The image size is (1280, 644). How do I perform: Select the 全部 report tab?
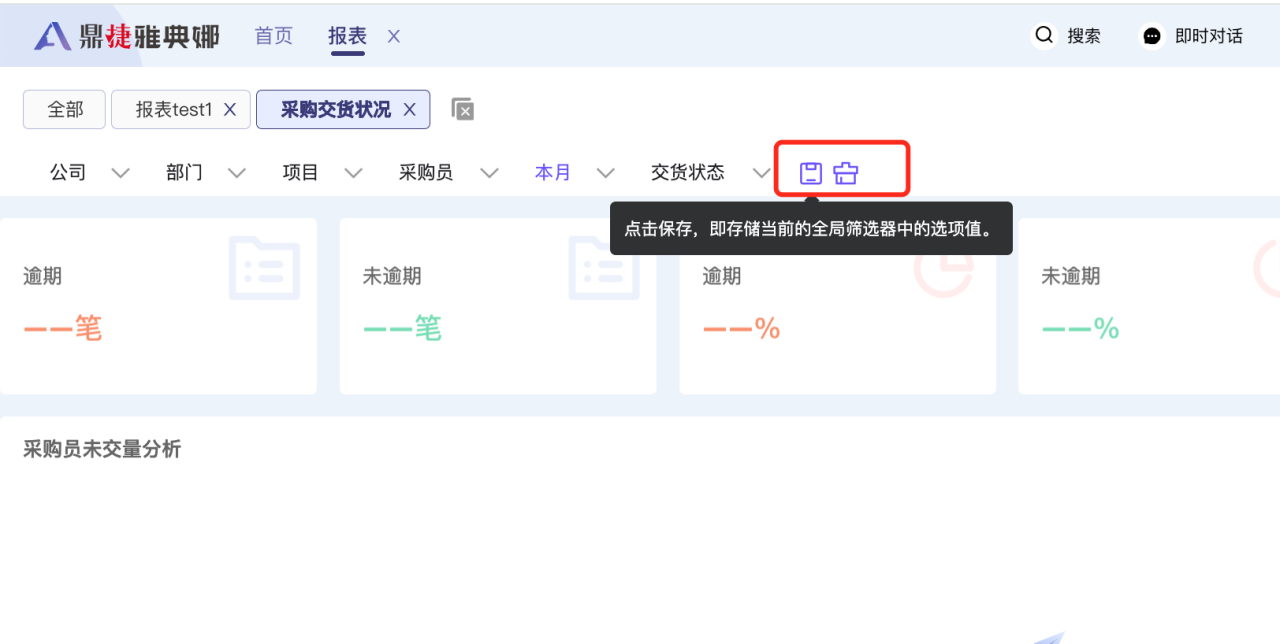pos(64,110)
